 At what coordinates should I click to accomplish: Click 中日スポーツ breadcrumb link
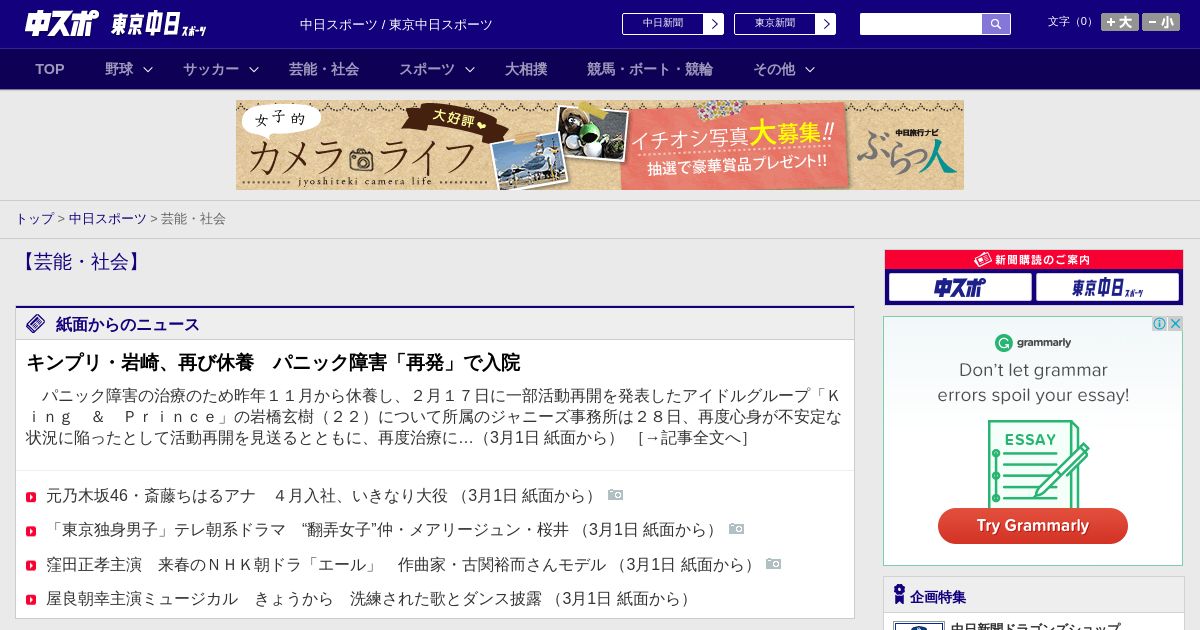107,218
